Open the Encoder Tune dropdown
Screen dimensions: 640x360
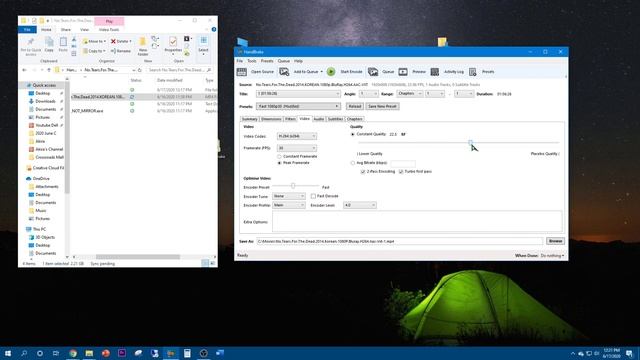(289, 196)
